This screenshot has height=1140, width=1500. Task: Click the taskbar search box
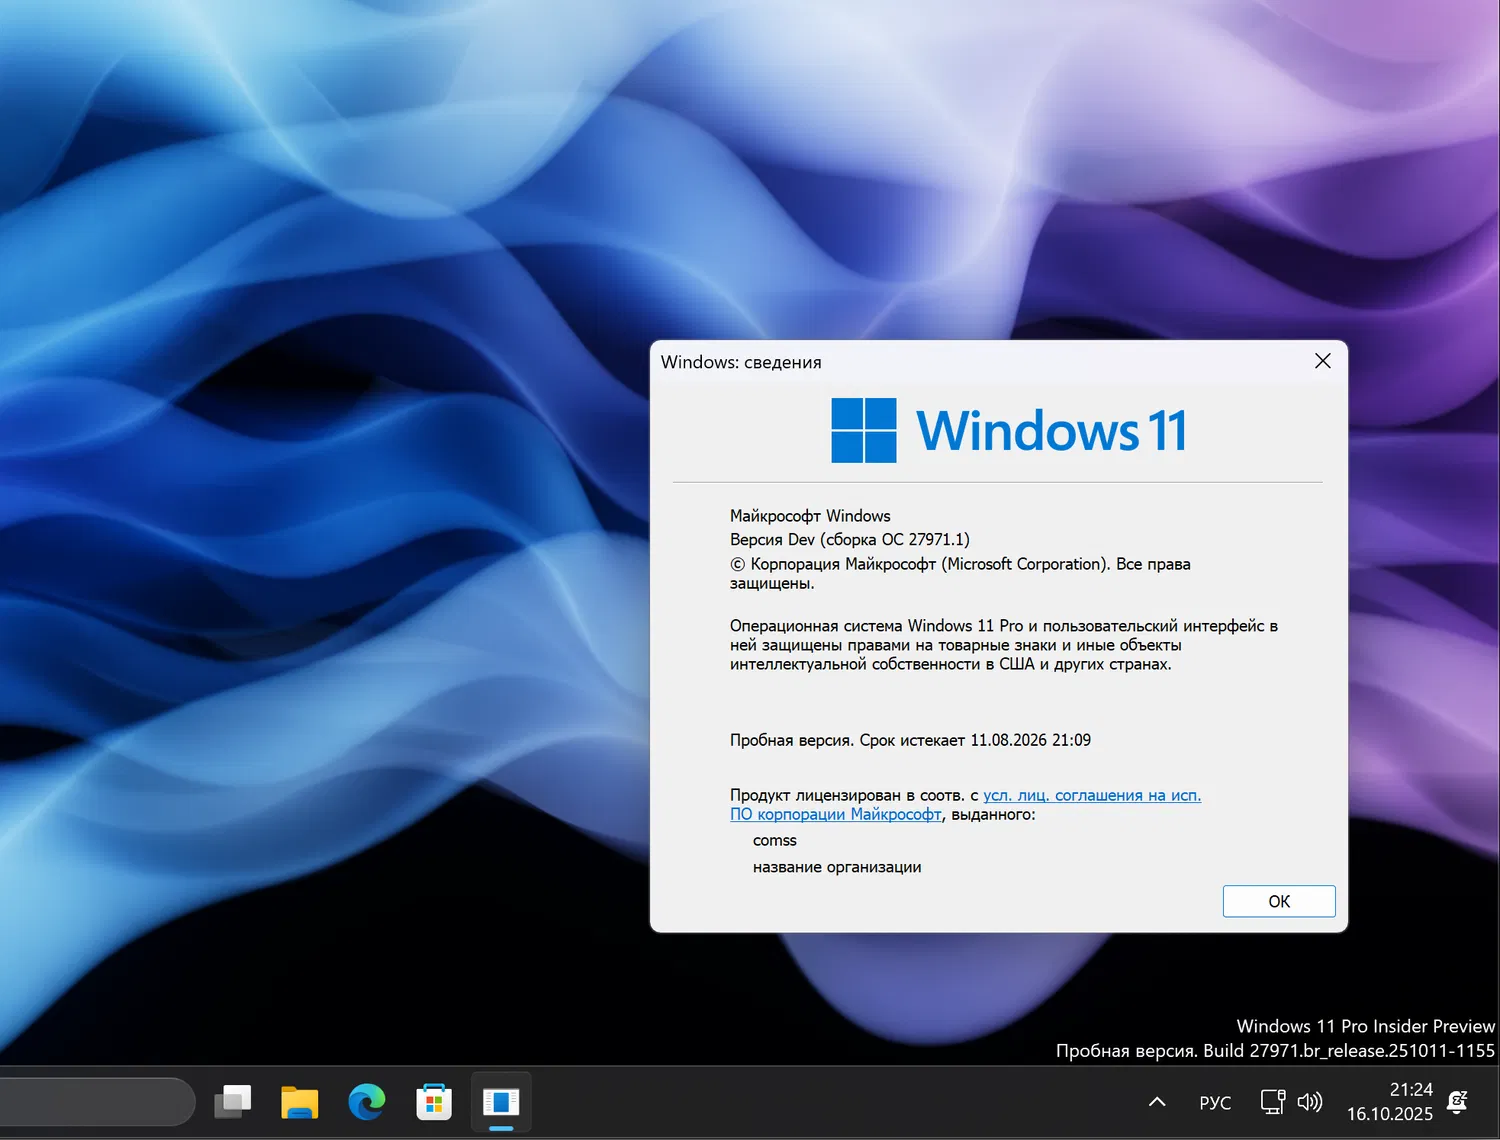tap(97, 1101)
